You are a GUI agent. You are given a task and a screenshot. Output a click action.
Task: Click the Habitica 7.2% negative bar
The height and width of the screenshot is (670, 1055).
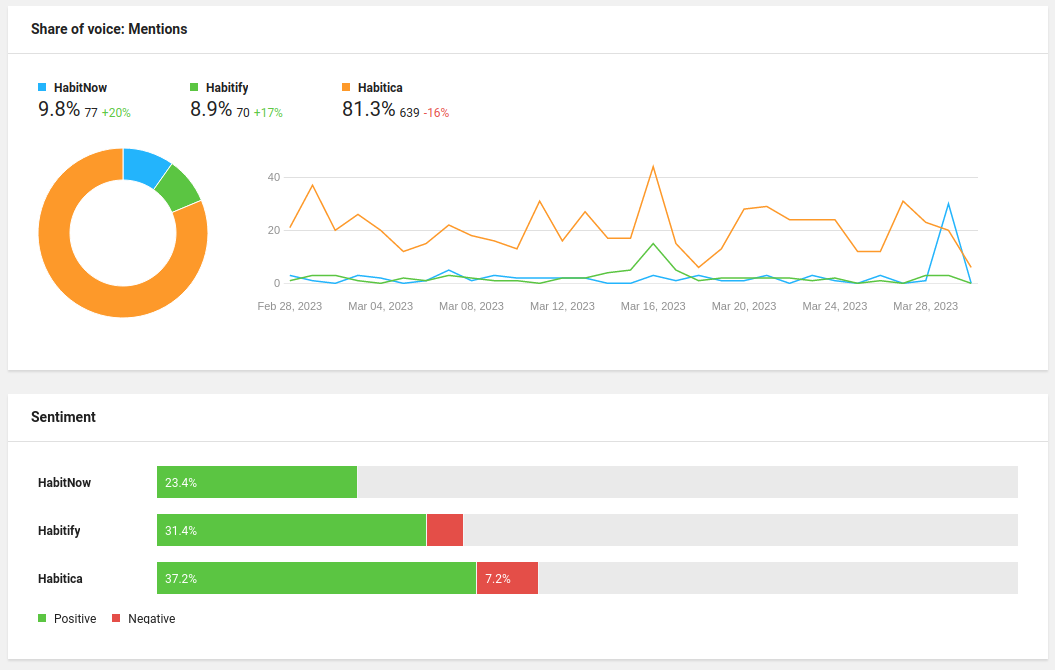(507, 579)
